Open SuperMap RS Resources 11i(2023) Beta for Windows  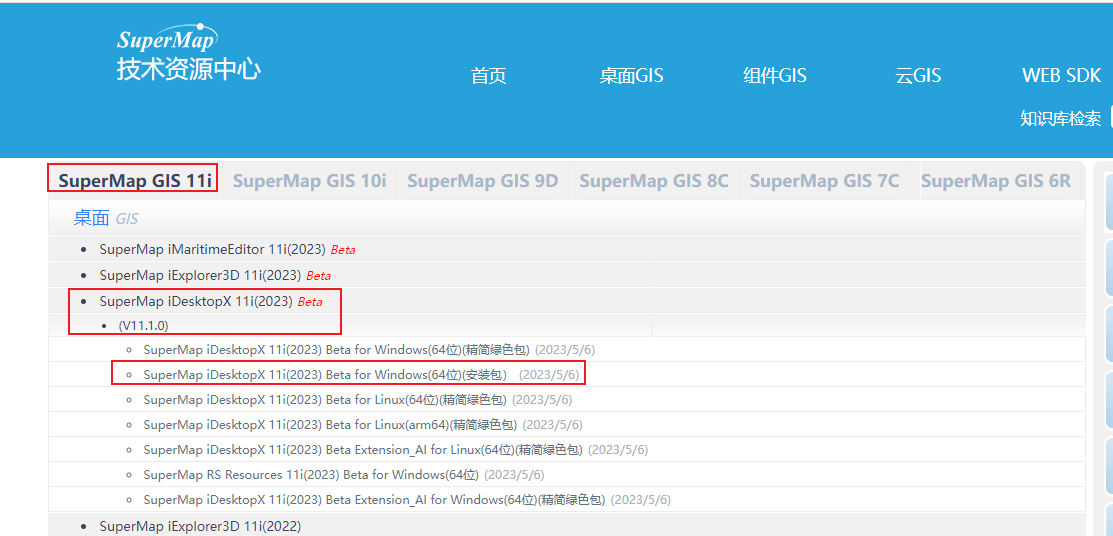point(312,474)
